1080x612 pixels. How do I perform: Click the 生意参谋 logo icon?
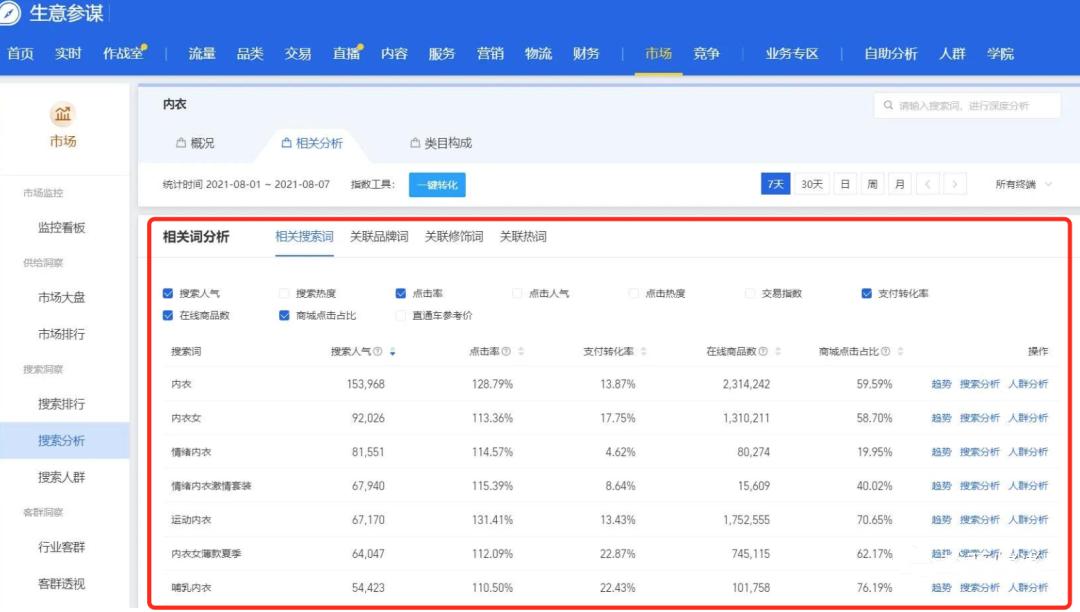click(x=11, y=14)
